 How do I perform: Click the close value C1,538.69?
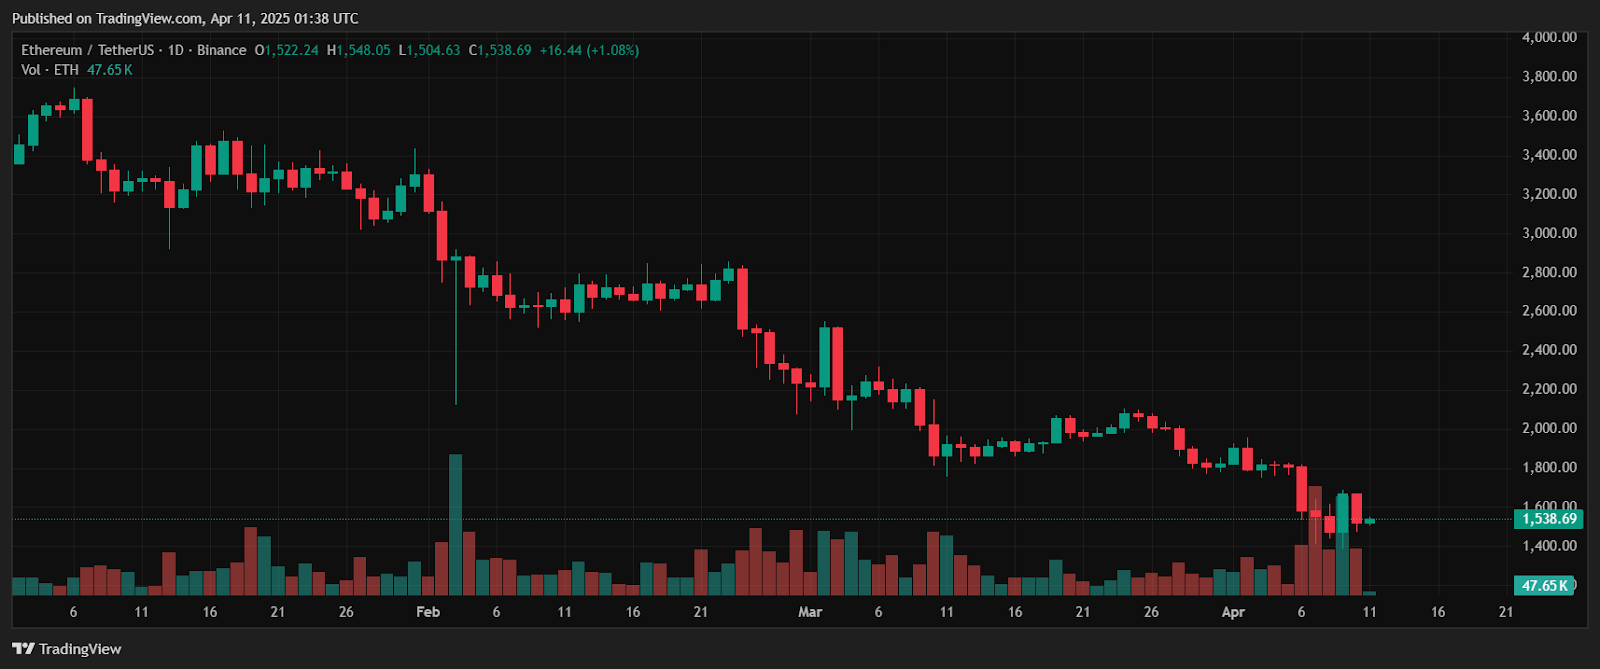pyautogui.click(x=500, y=50)
